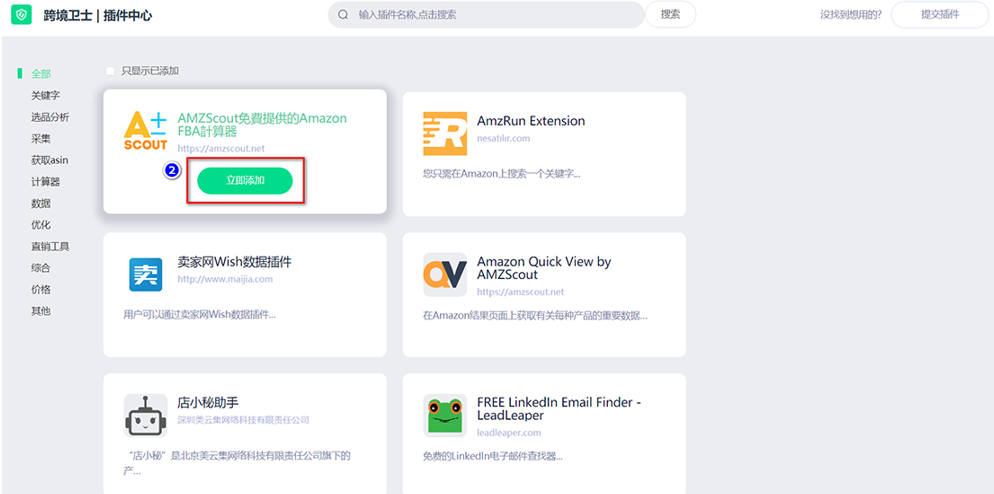This screenshot has width=994, height=494.
Task: Click the 立即添加 button
Action: tap(245, 181)
